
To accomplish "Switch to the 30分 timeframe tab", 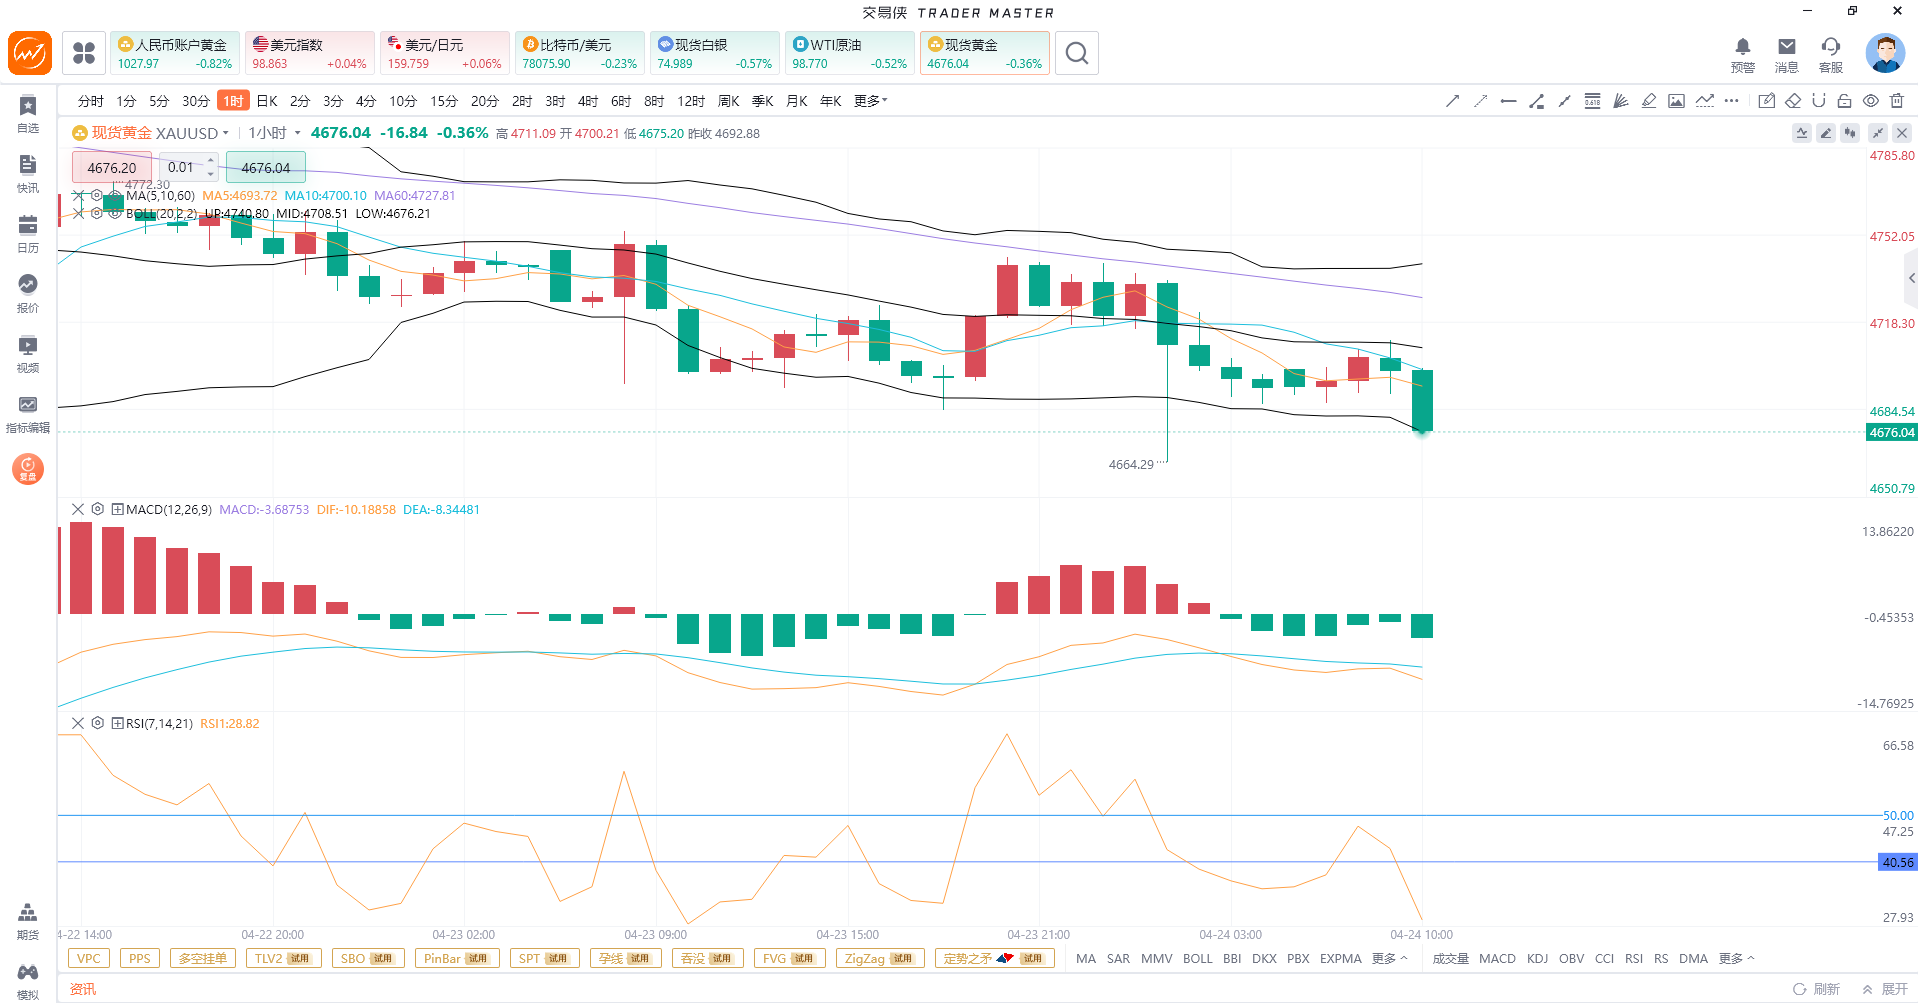I will click(196, 101).
